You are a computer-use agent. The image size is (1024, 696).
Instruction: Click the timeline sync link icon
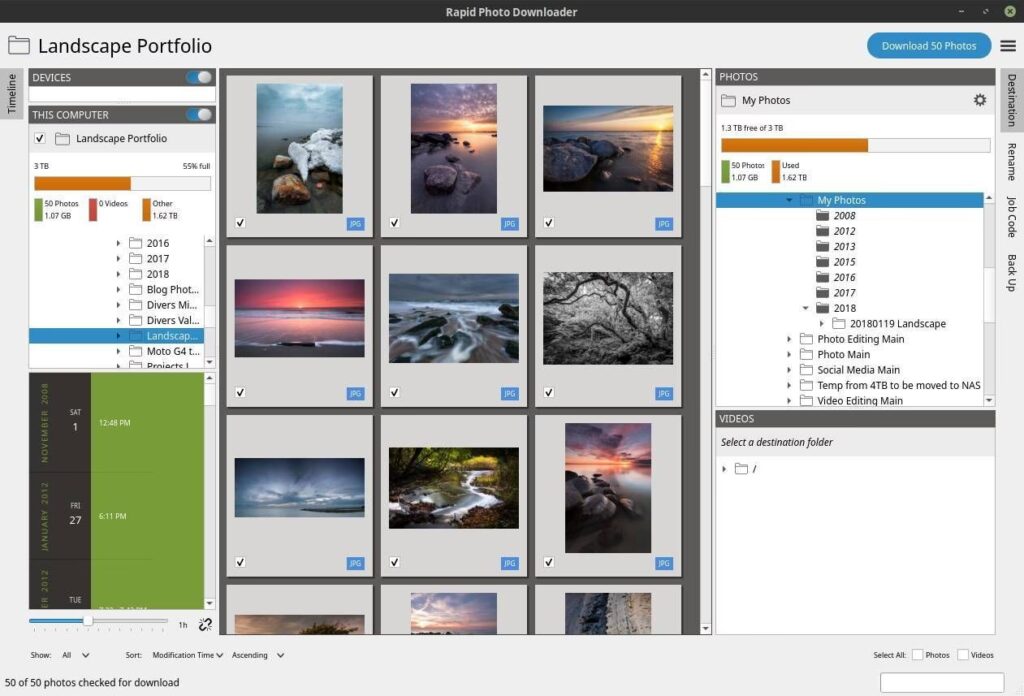coord(205,625)
